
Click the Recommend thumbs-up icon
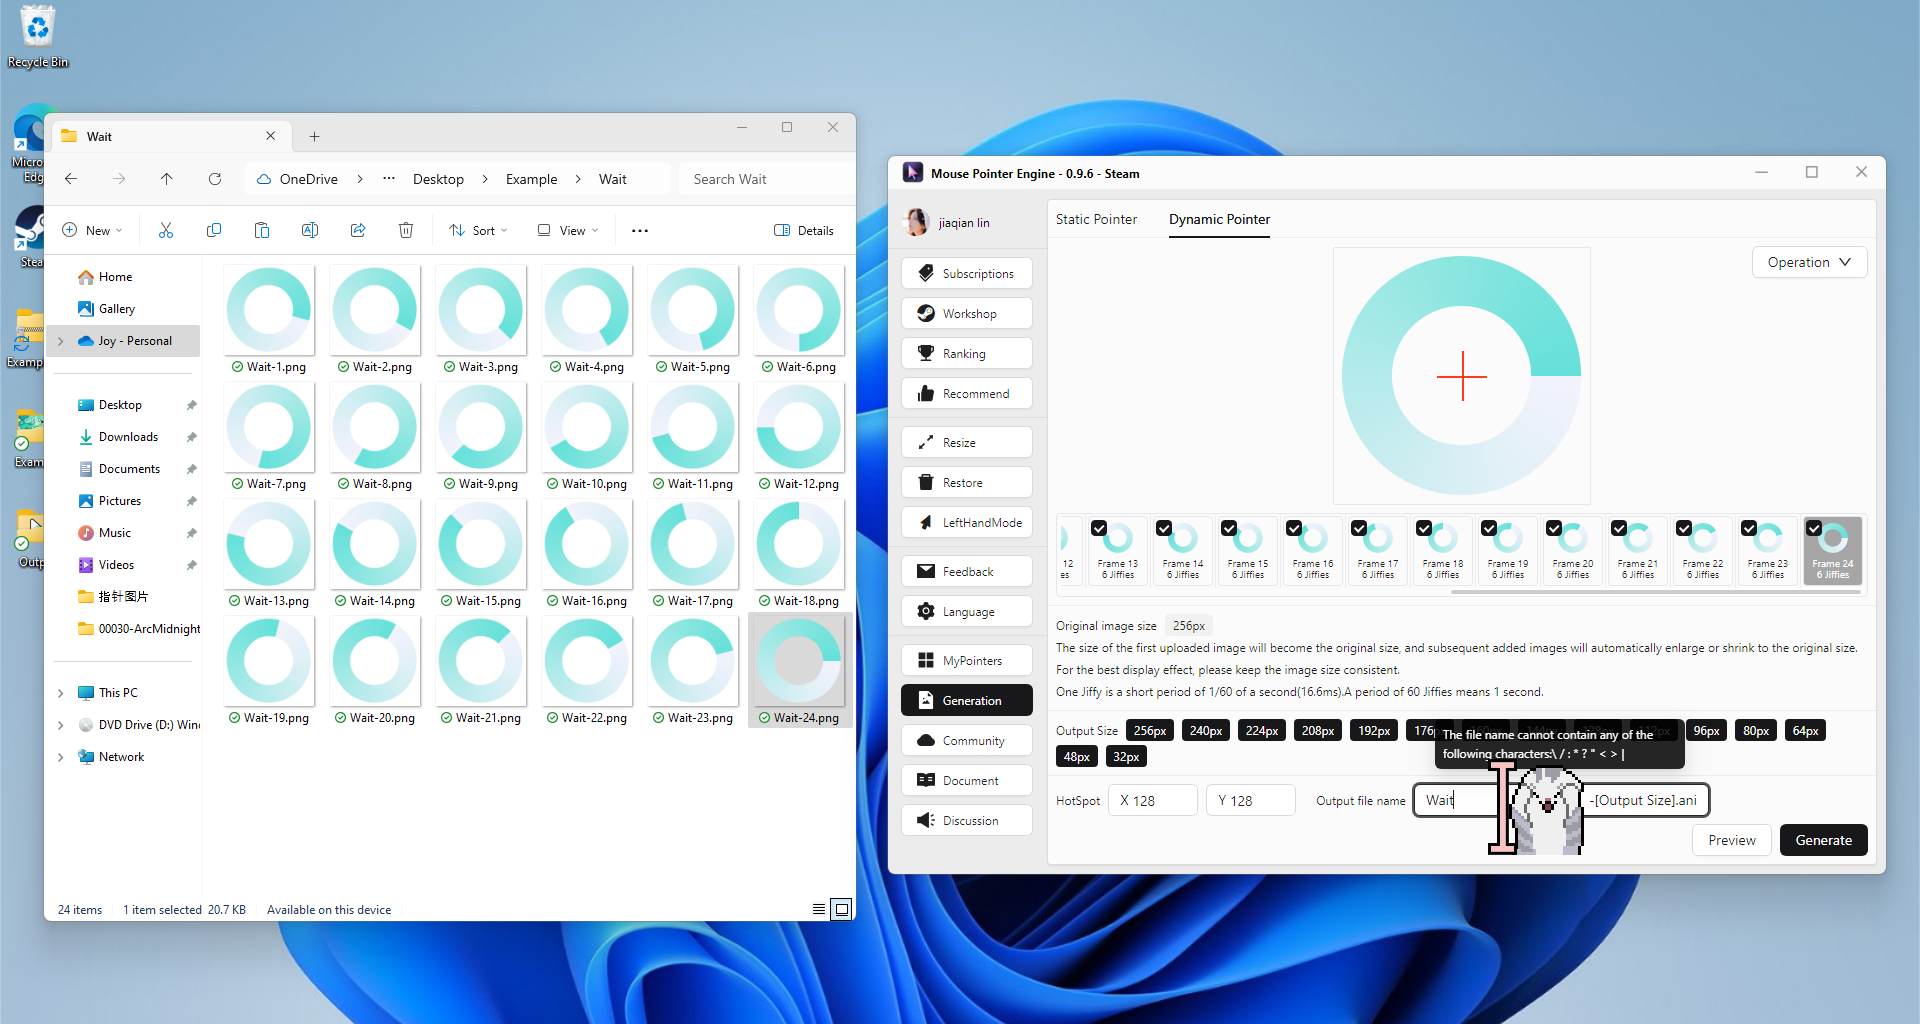(926, 393)
